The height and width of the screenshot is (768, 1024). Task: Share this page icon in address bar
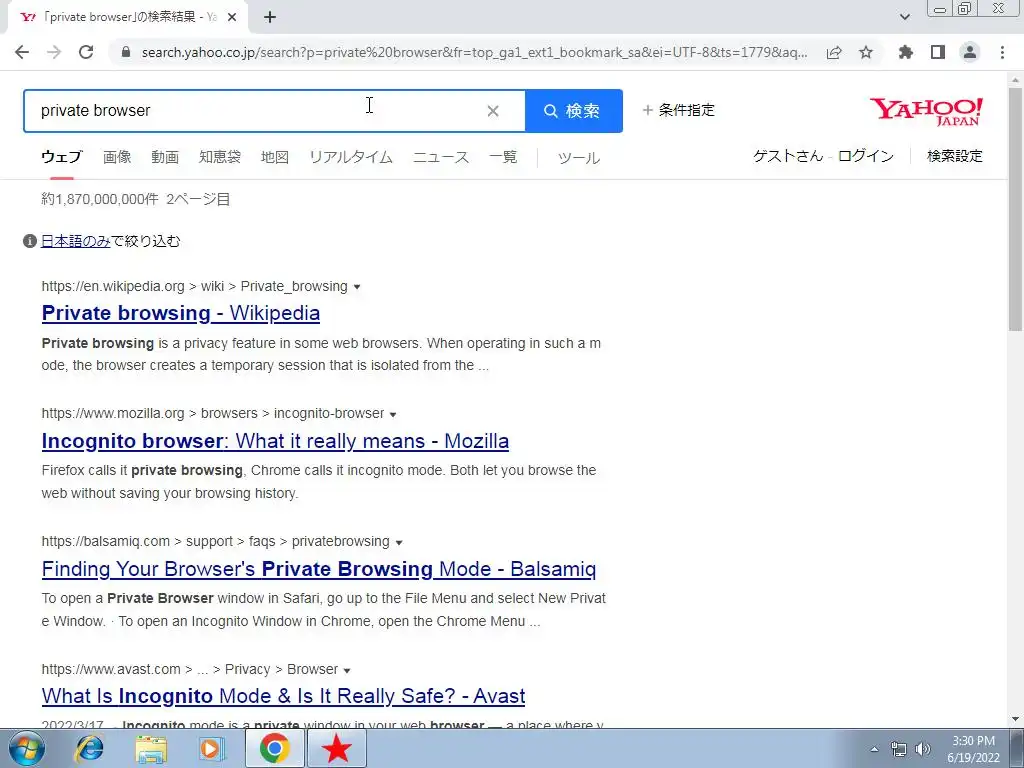pyautogui.click(x=834, y=52)
